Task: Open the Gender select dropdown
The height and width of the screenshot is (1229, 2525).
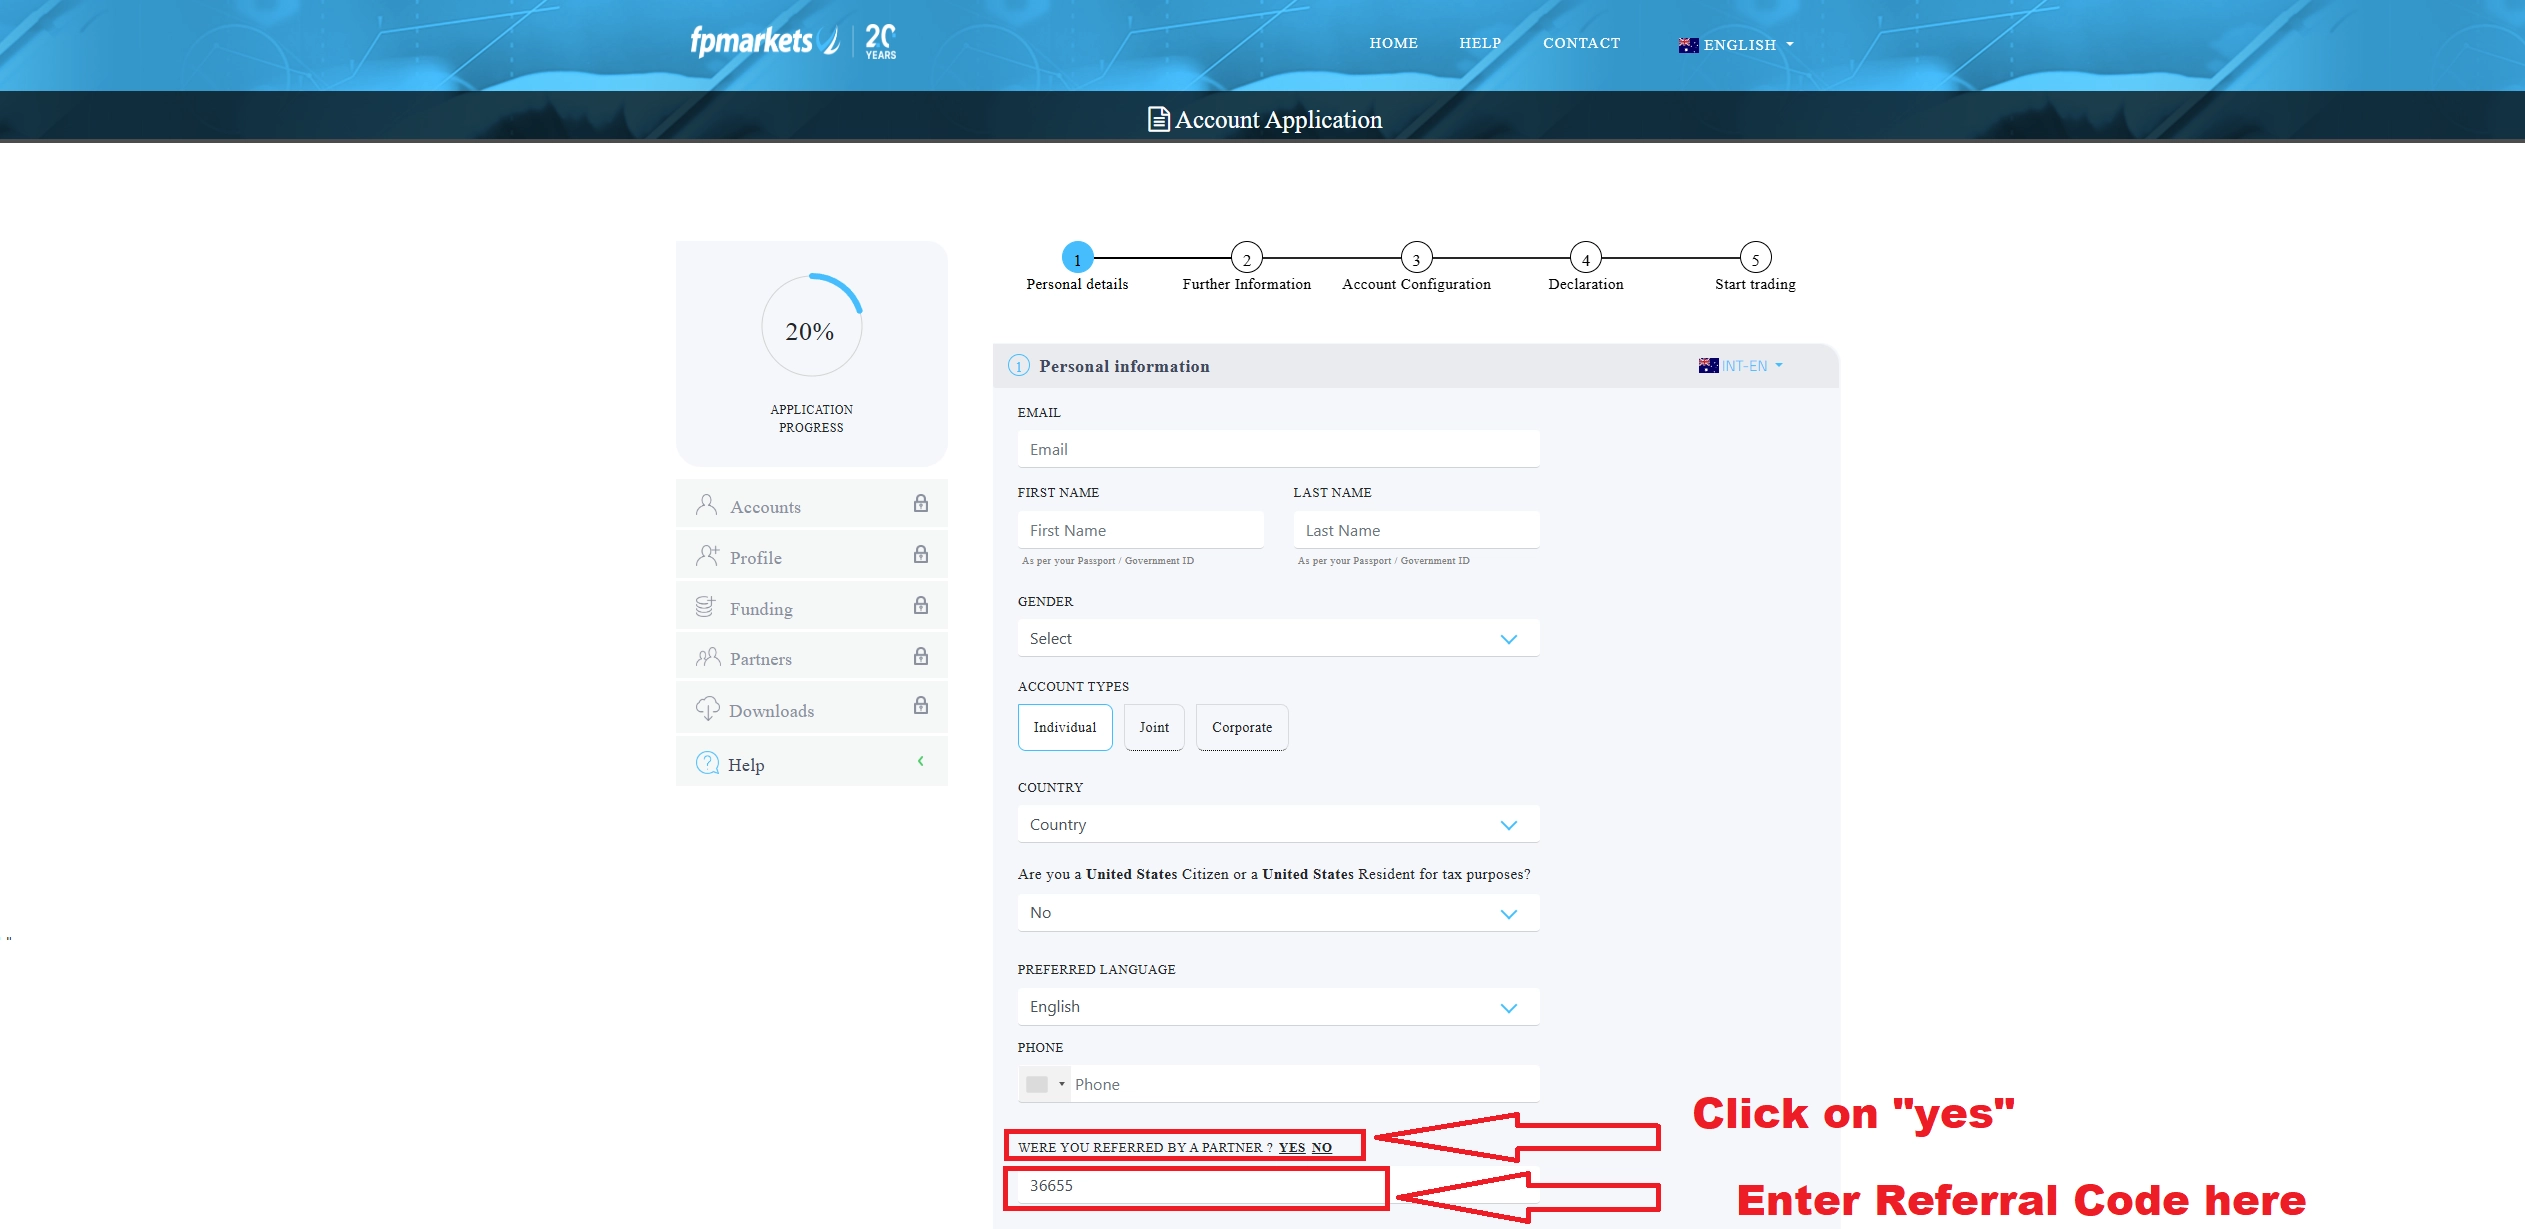Action: point(1277,638)
